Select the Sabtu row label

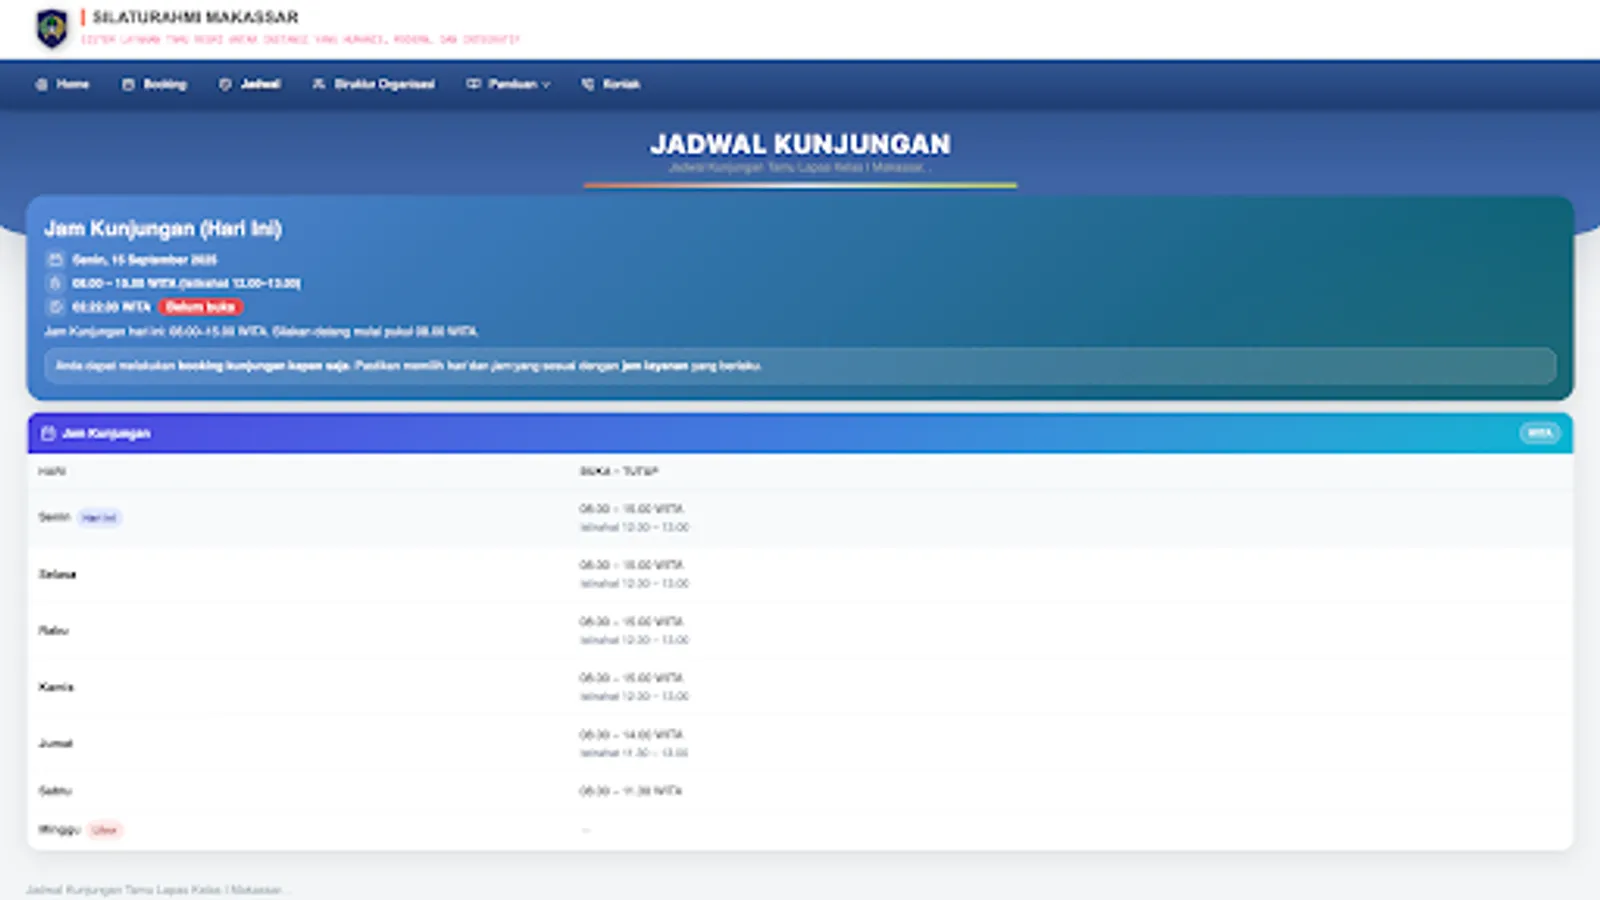point(55,791)
